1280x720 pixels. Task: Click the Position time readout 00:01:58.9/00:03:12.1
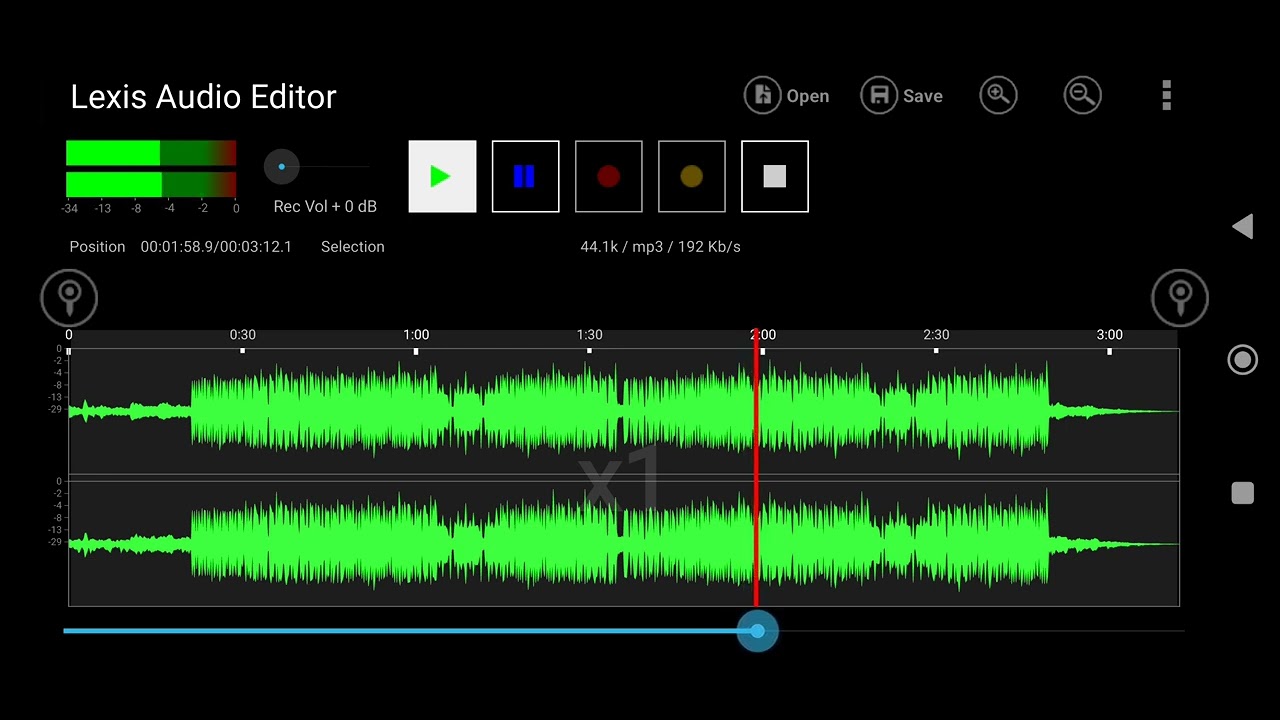click(216, 247)
